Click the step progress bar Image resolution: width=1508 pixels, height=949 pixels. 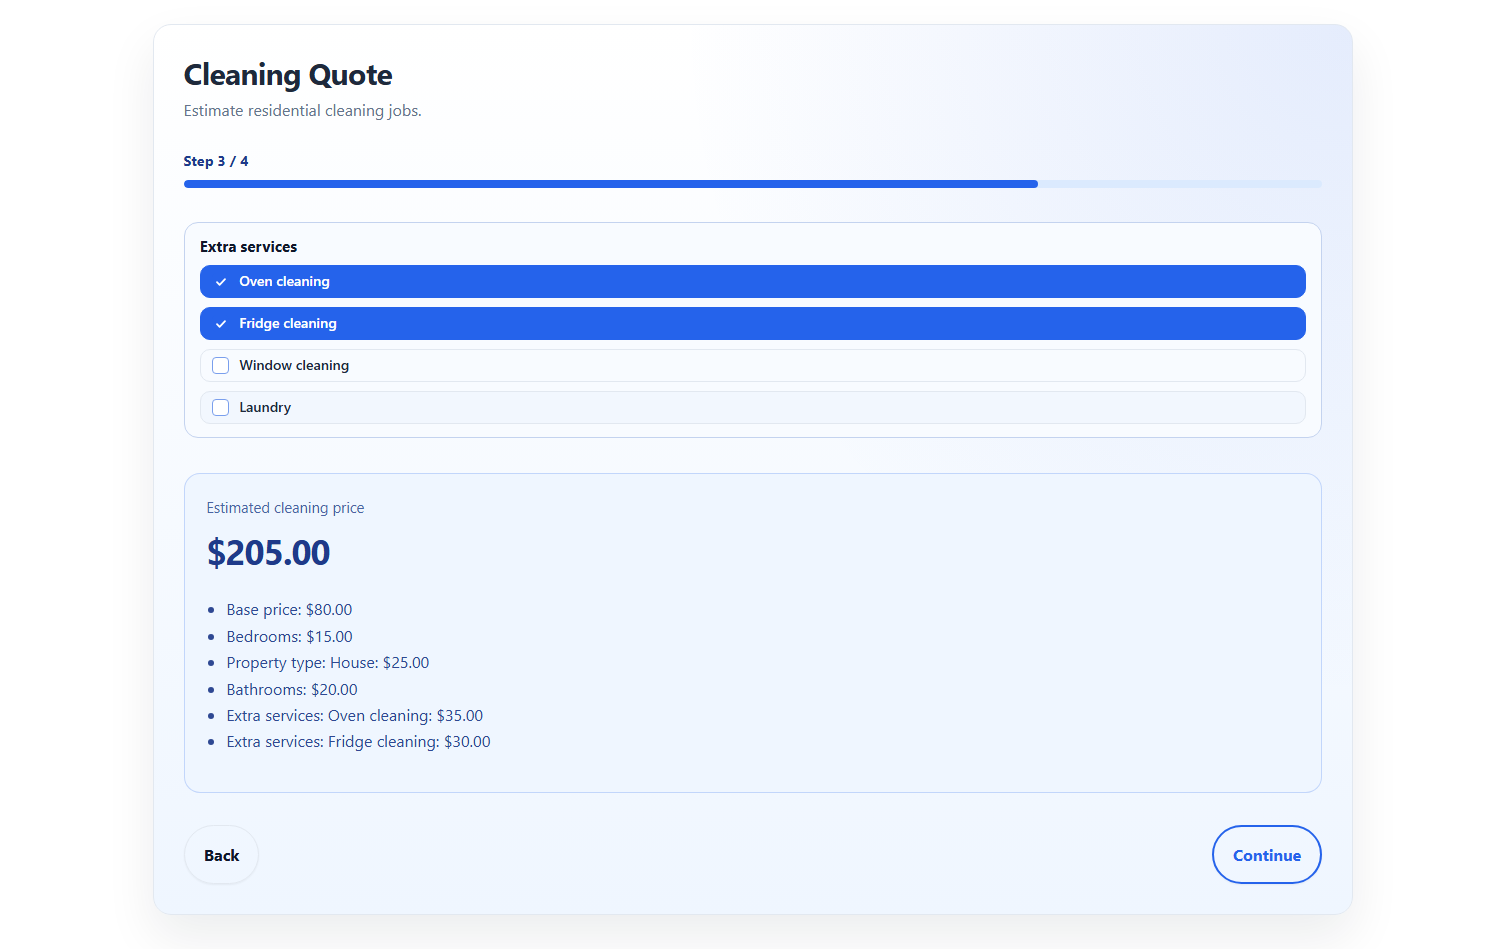pos(752,184)
